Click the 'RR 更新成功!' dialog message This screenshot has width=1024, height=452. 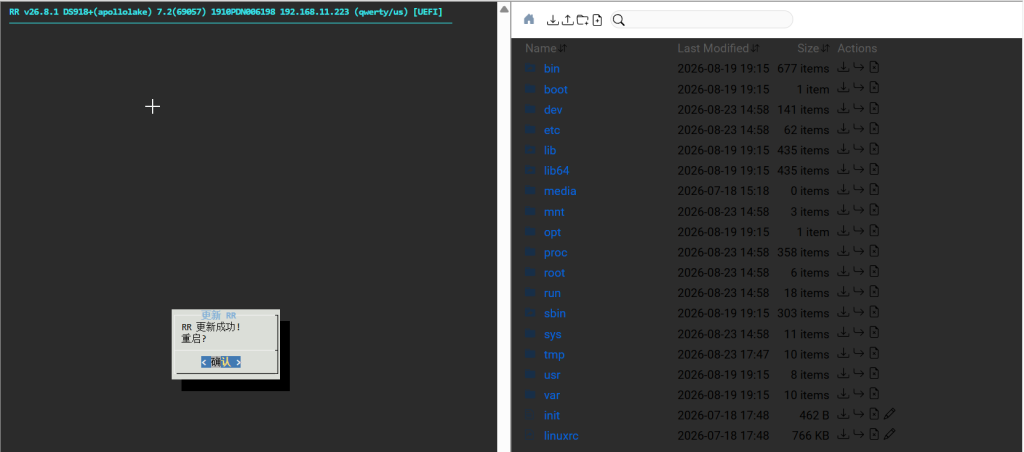211,327
